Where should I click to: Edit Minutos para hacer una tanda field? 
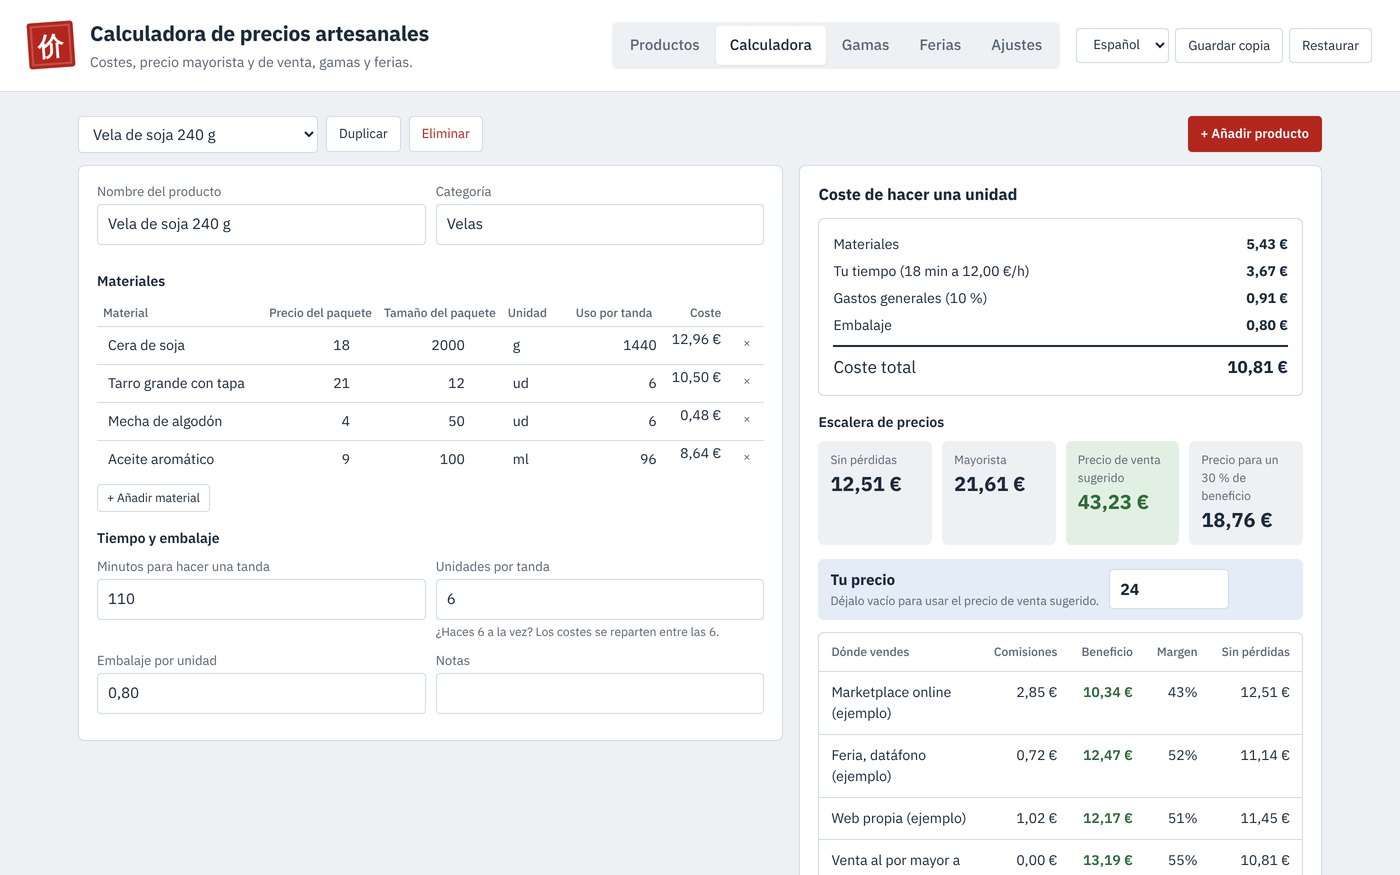pyautogui.click(x=261, y=599)
